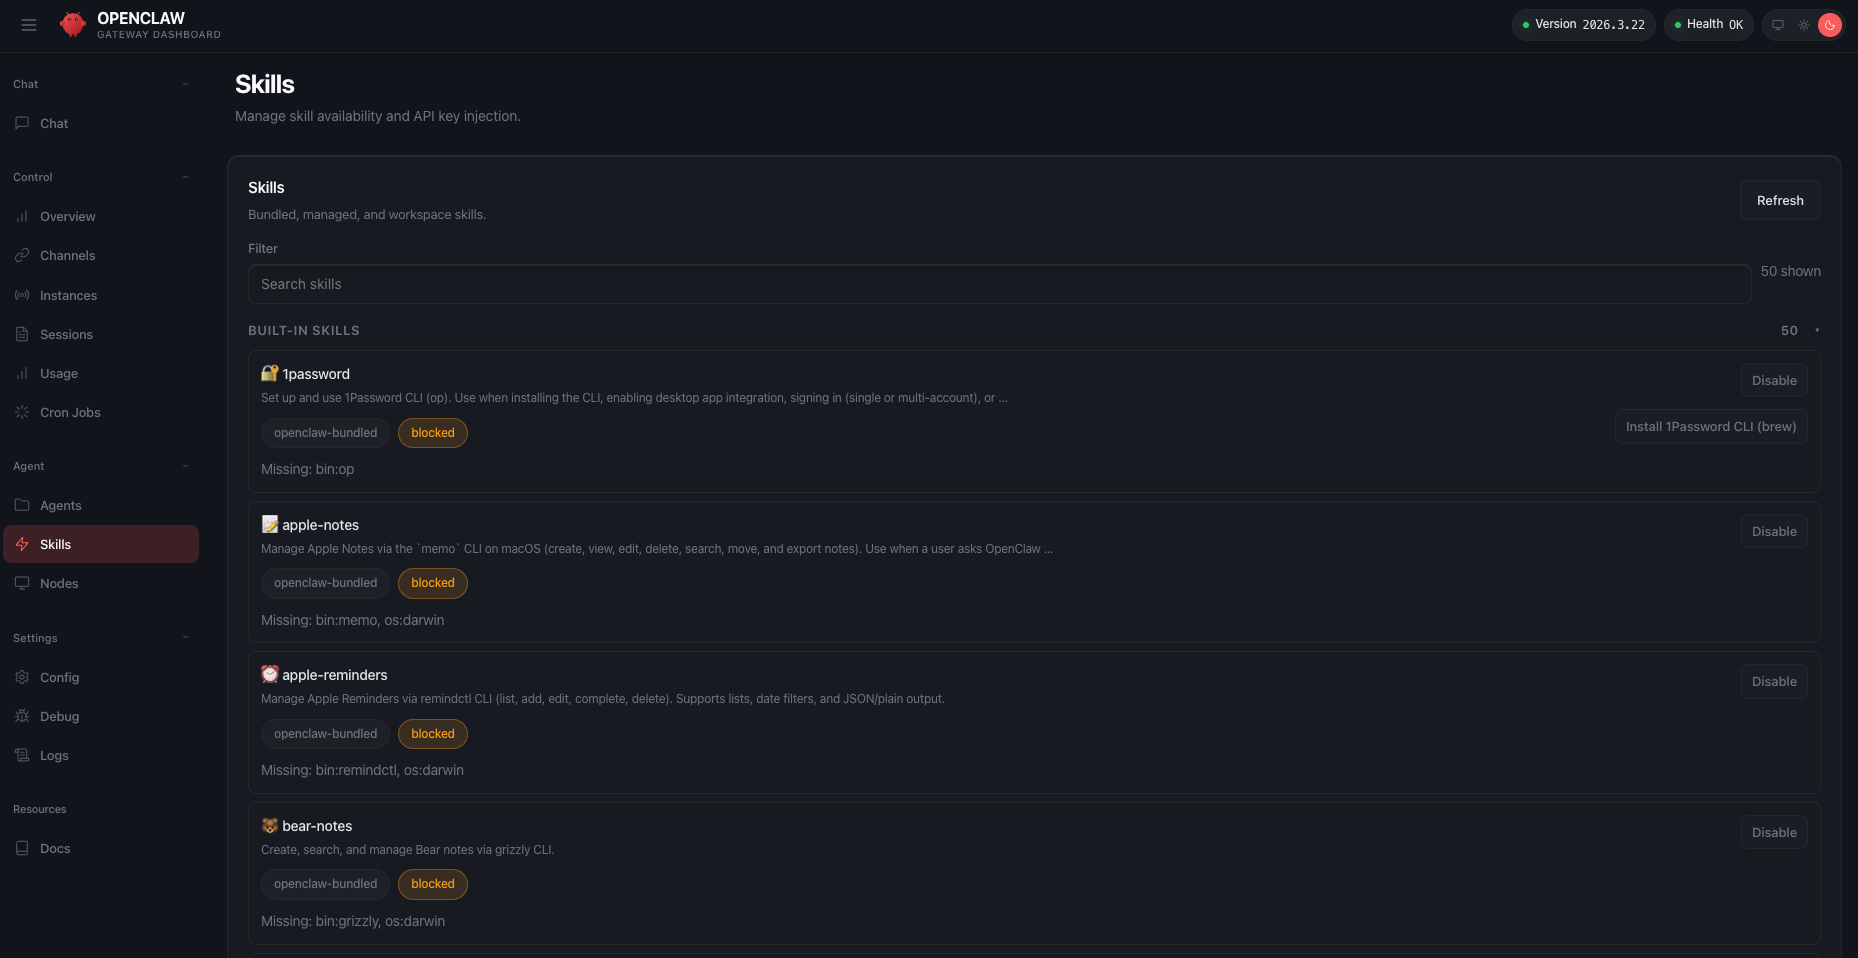Select the Overview icon in the sidebar
Screen dimensions: 1858x958
coord(22,216)
